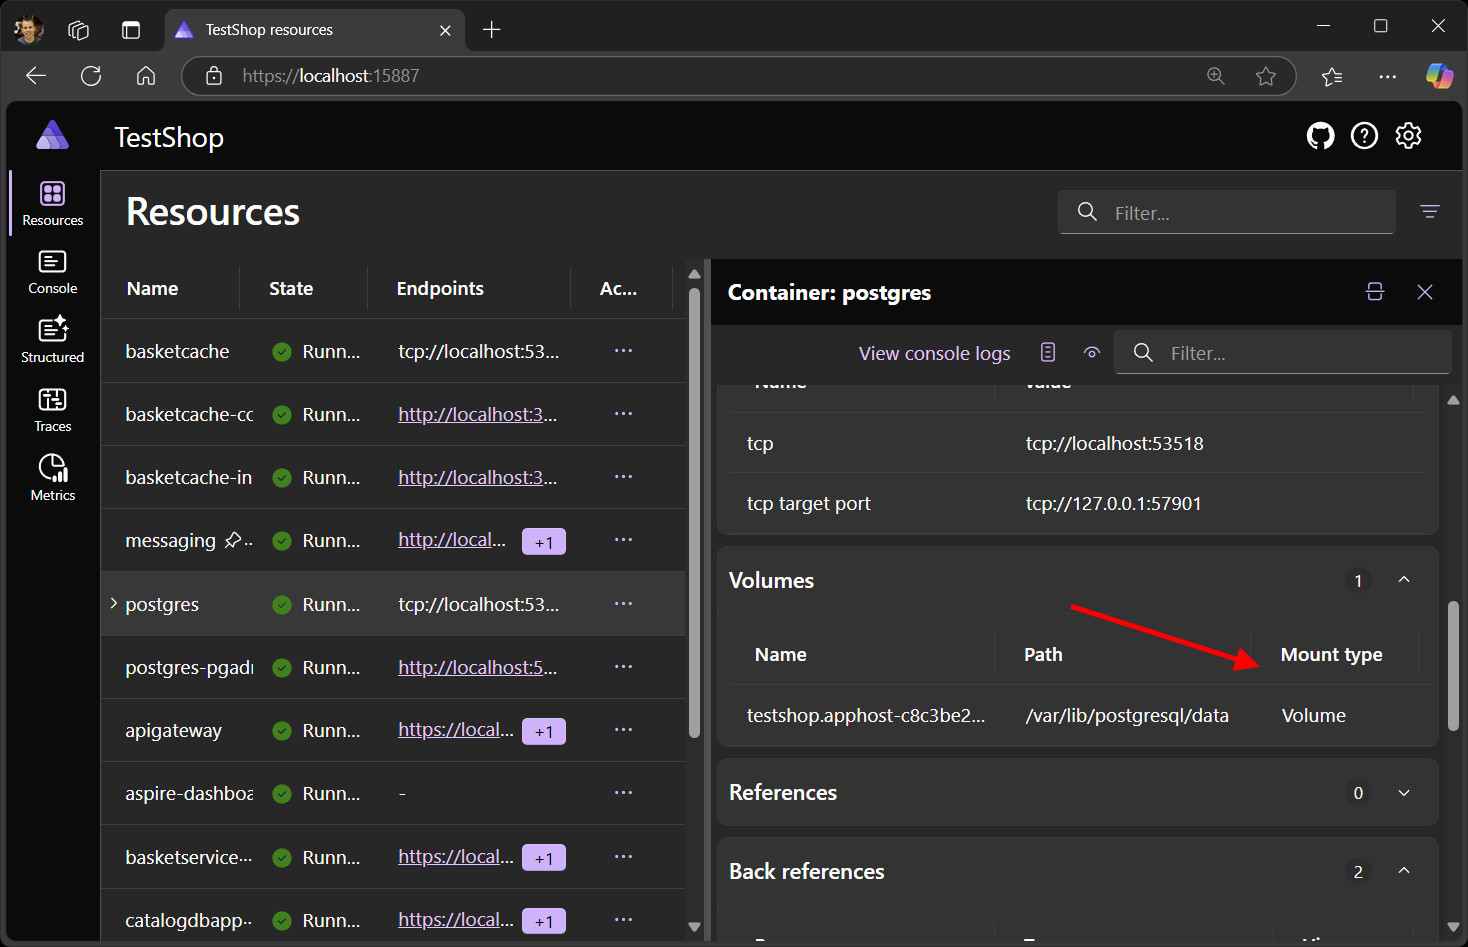Open actions menu for basketcache-cc row
Screen dimensions: 1468x947
(624, 414)
